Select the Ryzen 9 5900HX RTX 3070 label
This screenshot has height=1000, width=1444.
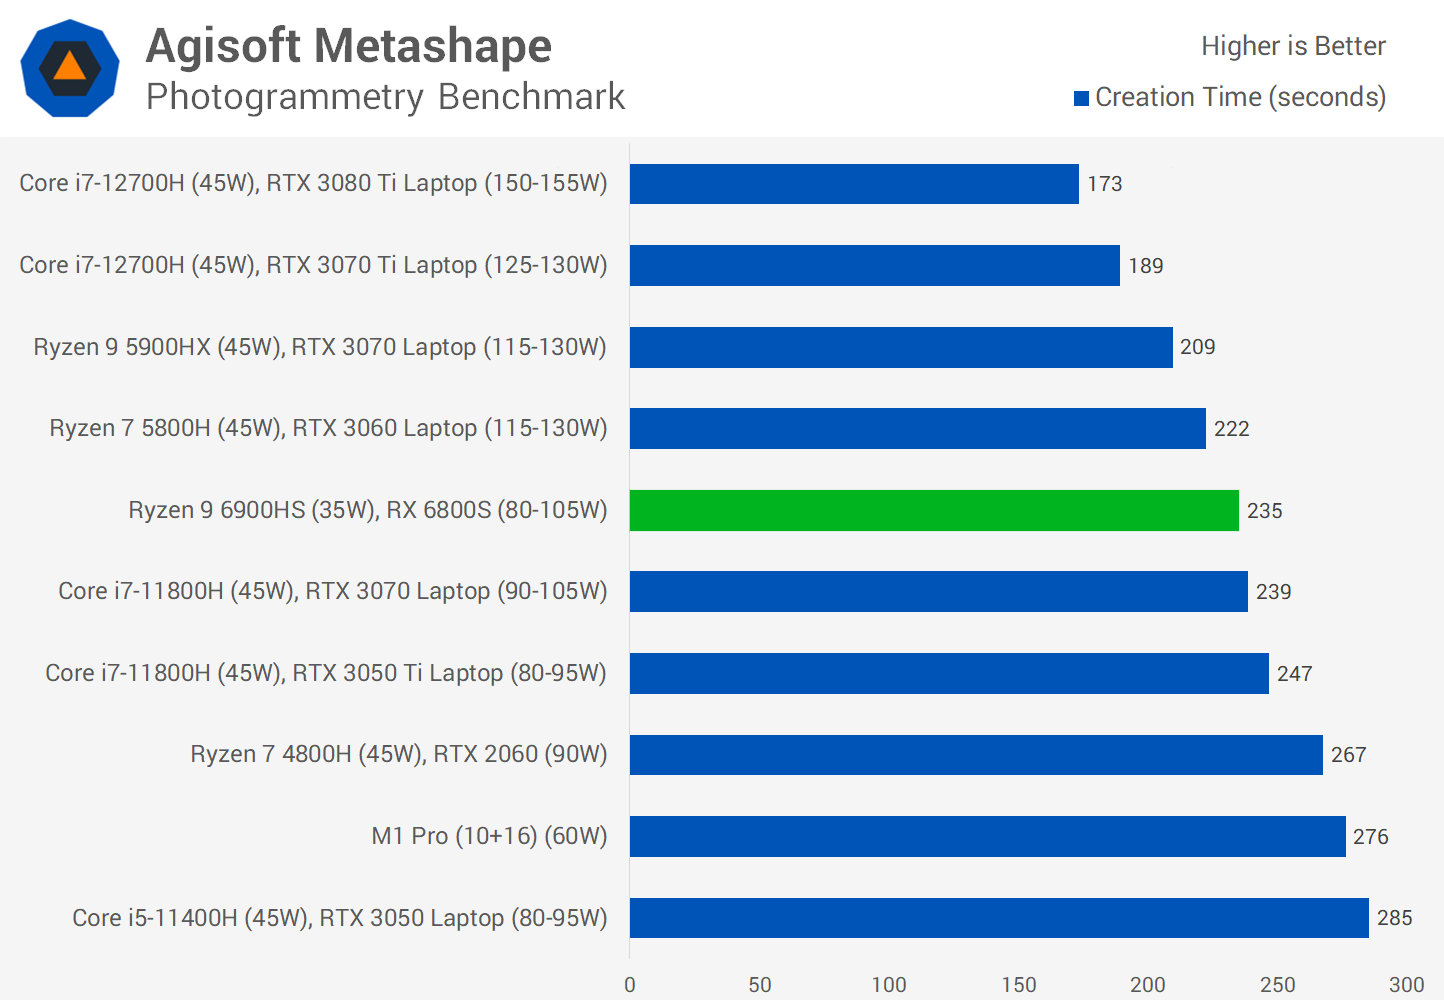click(320, 347)
